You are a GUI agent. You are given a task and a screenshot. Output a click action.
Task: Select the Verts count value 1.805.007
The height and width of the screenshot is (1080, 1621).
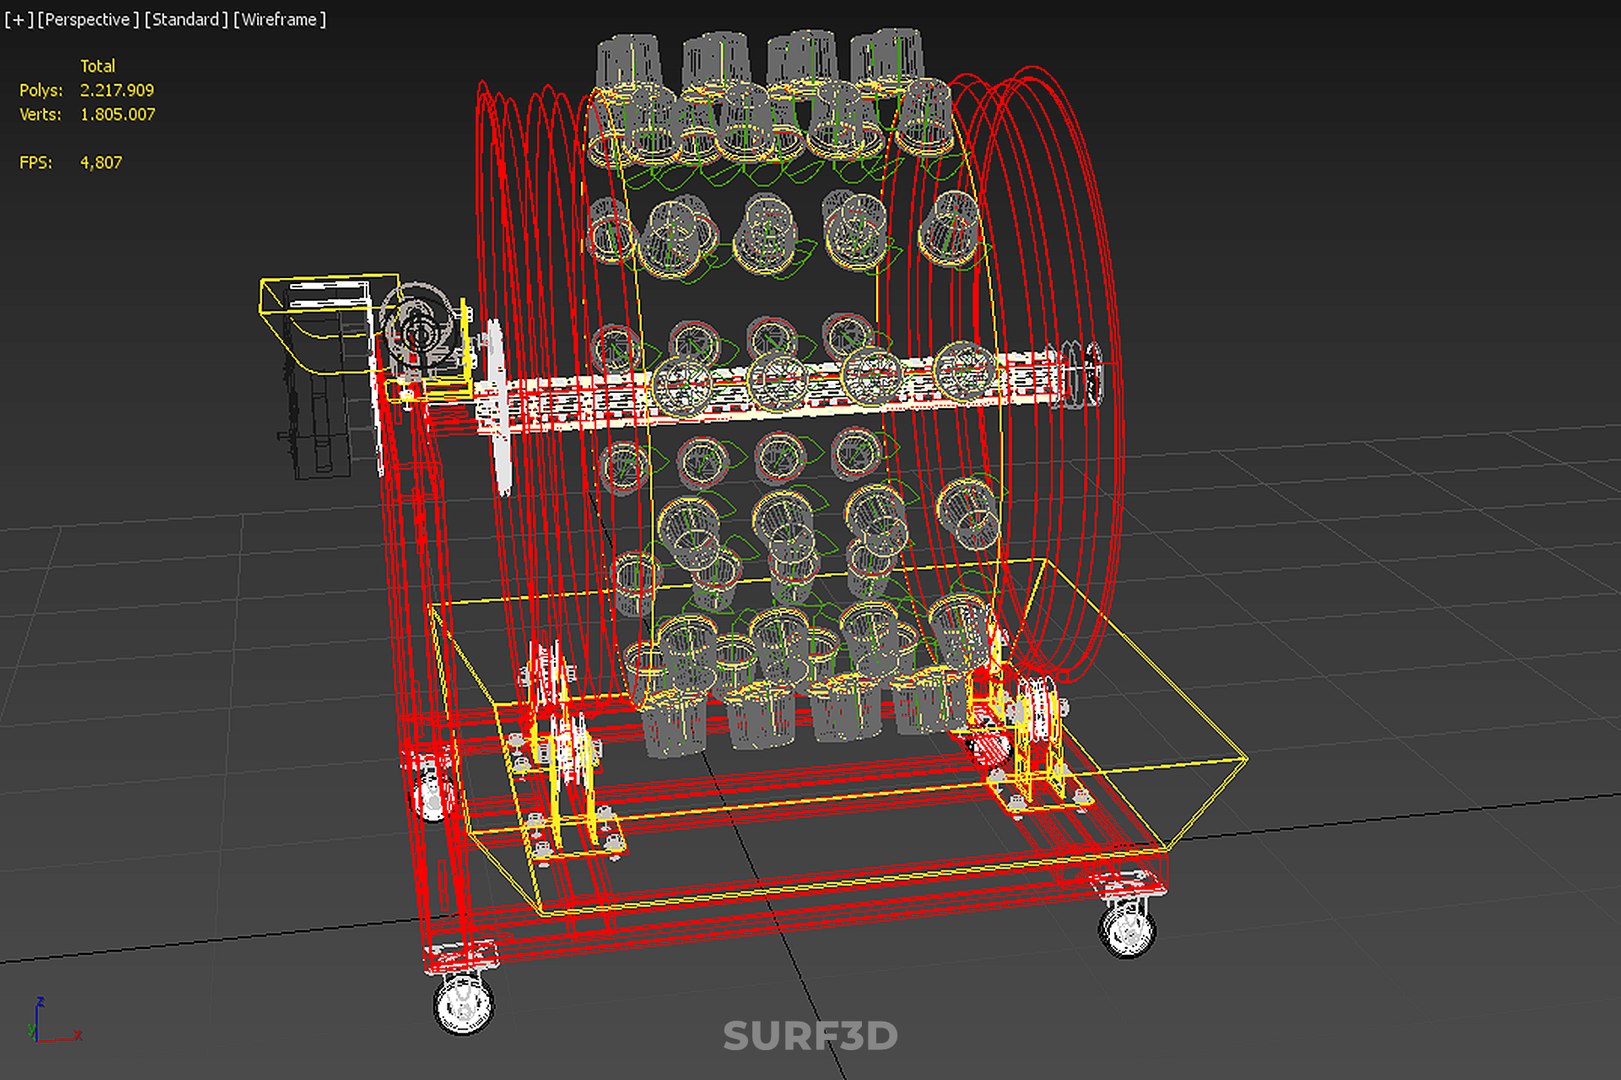point(118,114)
